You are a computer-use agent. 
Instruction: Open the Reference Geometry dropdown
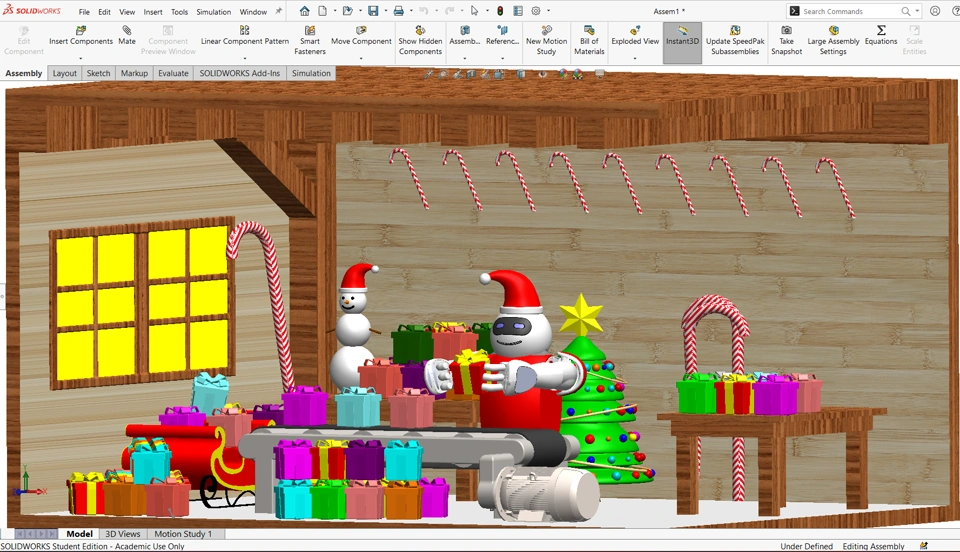tap(502, 58)
